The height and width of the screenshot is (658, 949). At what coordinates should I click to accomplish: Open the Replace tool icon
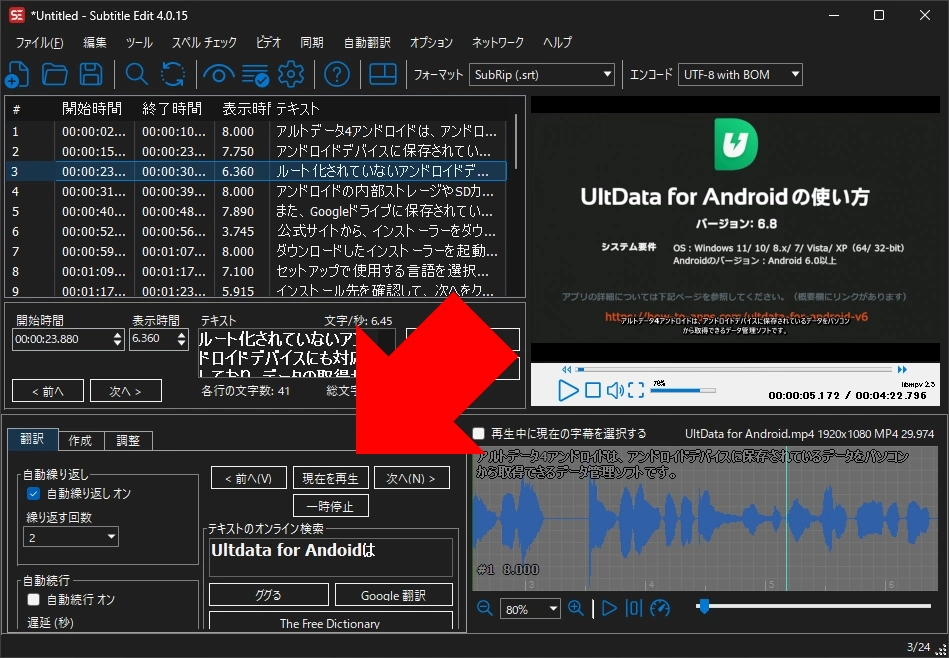pyautogui.click(x=173, y=74)
